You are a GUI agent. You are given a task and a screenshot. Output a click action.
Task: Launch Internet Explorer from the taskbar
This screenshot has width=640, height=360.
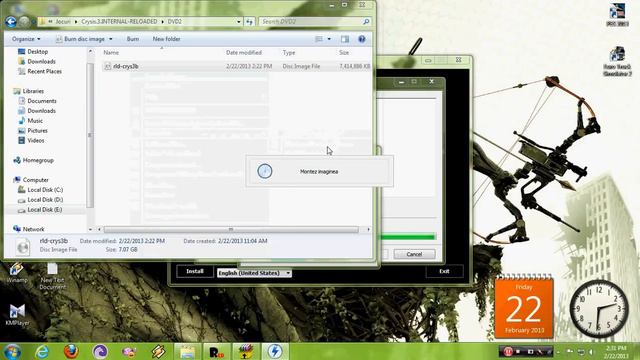click(42, 351)
